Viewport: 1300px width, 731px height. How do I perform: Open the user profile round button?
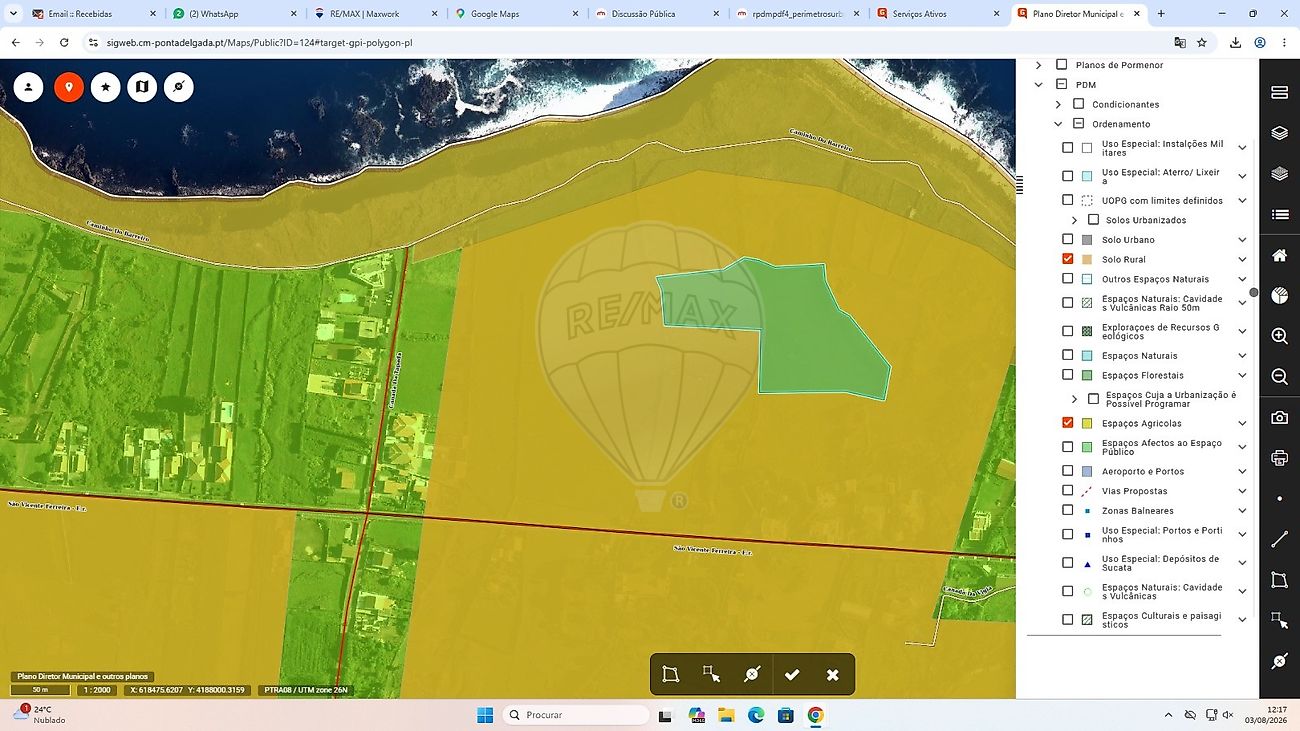tap(29, 87)
